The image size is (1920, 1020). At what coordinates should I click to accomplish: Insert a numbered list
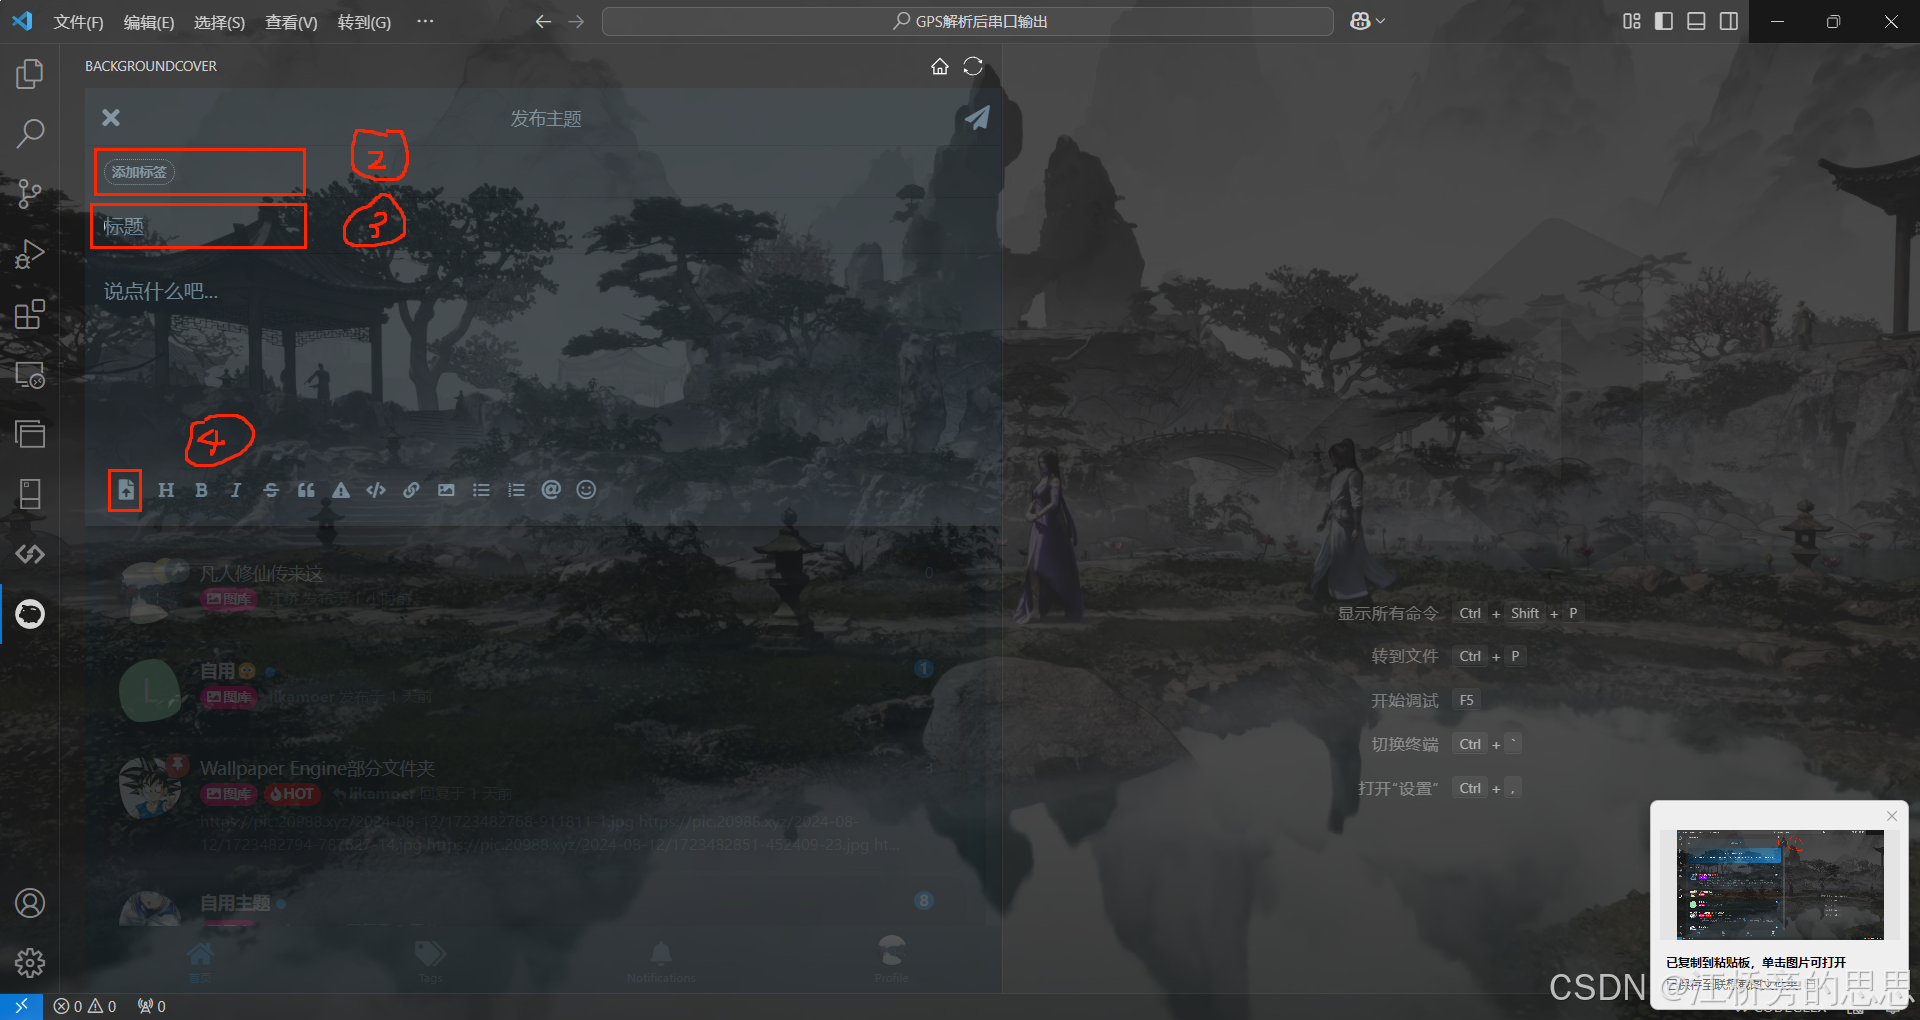[x=516, y=490]
